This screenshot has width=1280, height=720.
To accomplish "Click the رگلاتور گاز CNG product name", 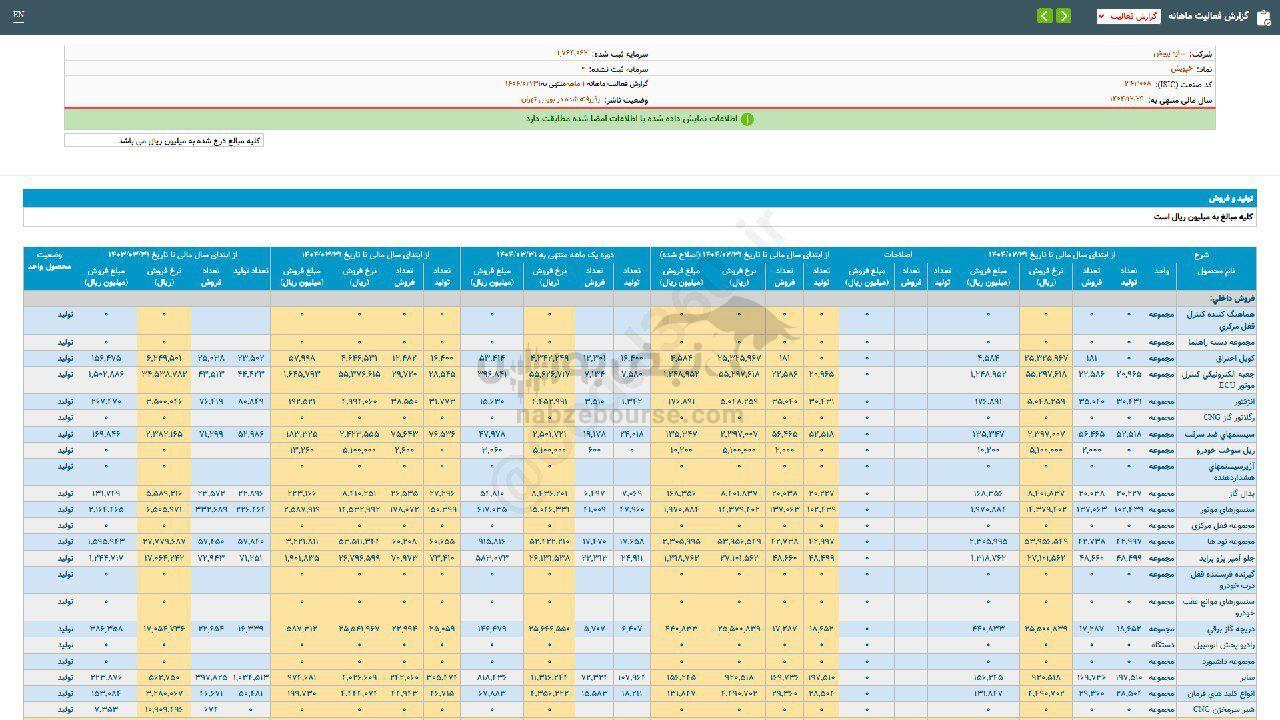I will click(1217, 417).
